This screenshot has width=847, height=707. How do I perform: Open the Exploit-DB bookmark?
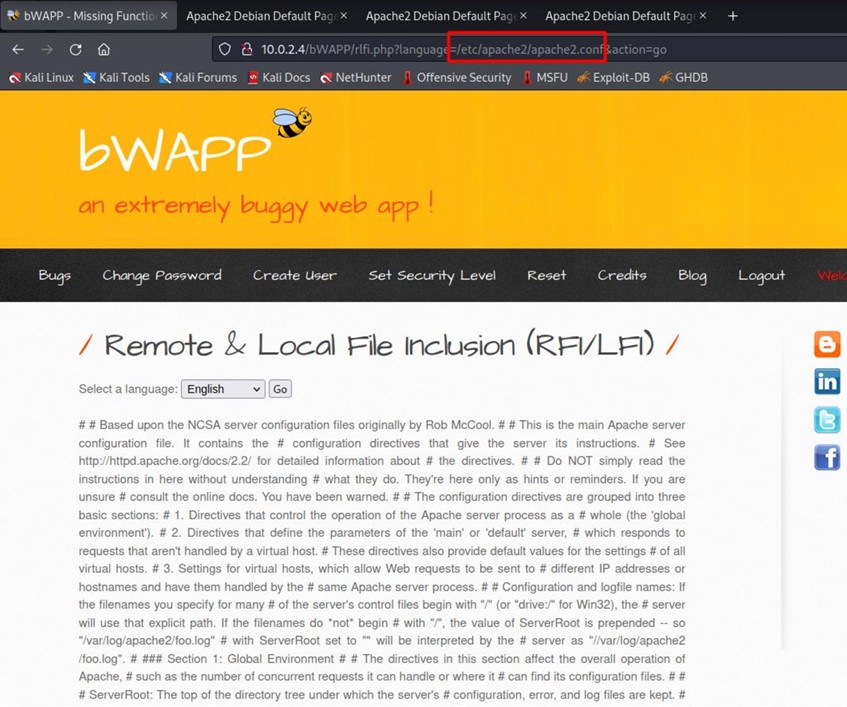tap(614, 78)
